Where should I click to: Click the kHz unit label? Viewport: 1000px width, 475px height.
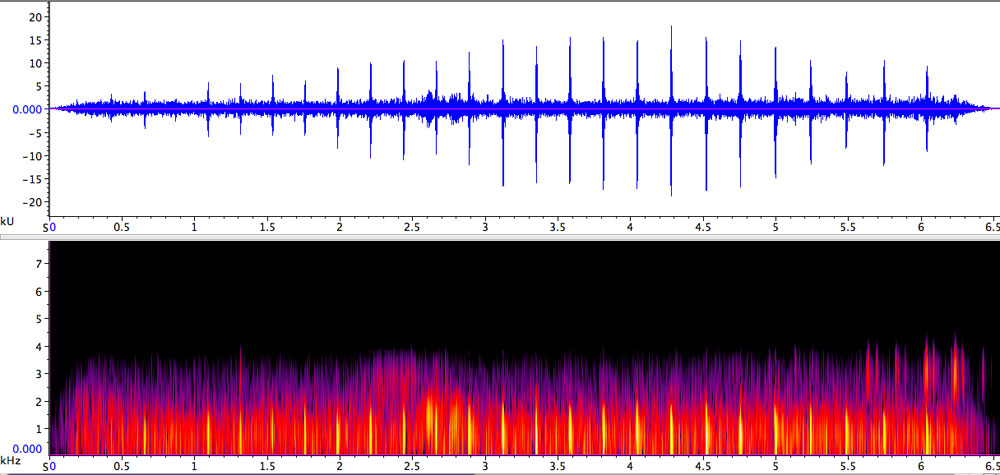8,460
